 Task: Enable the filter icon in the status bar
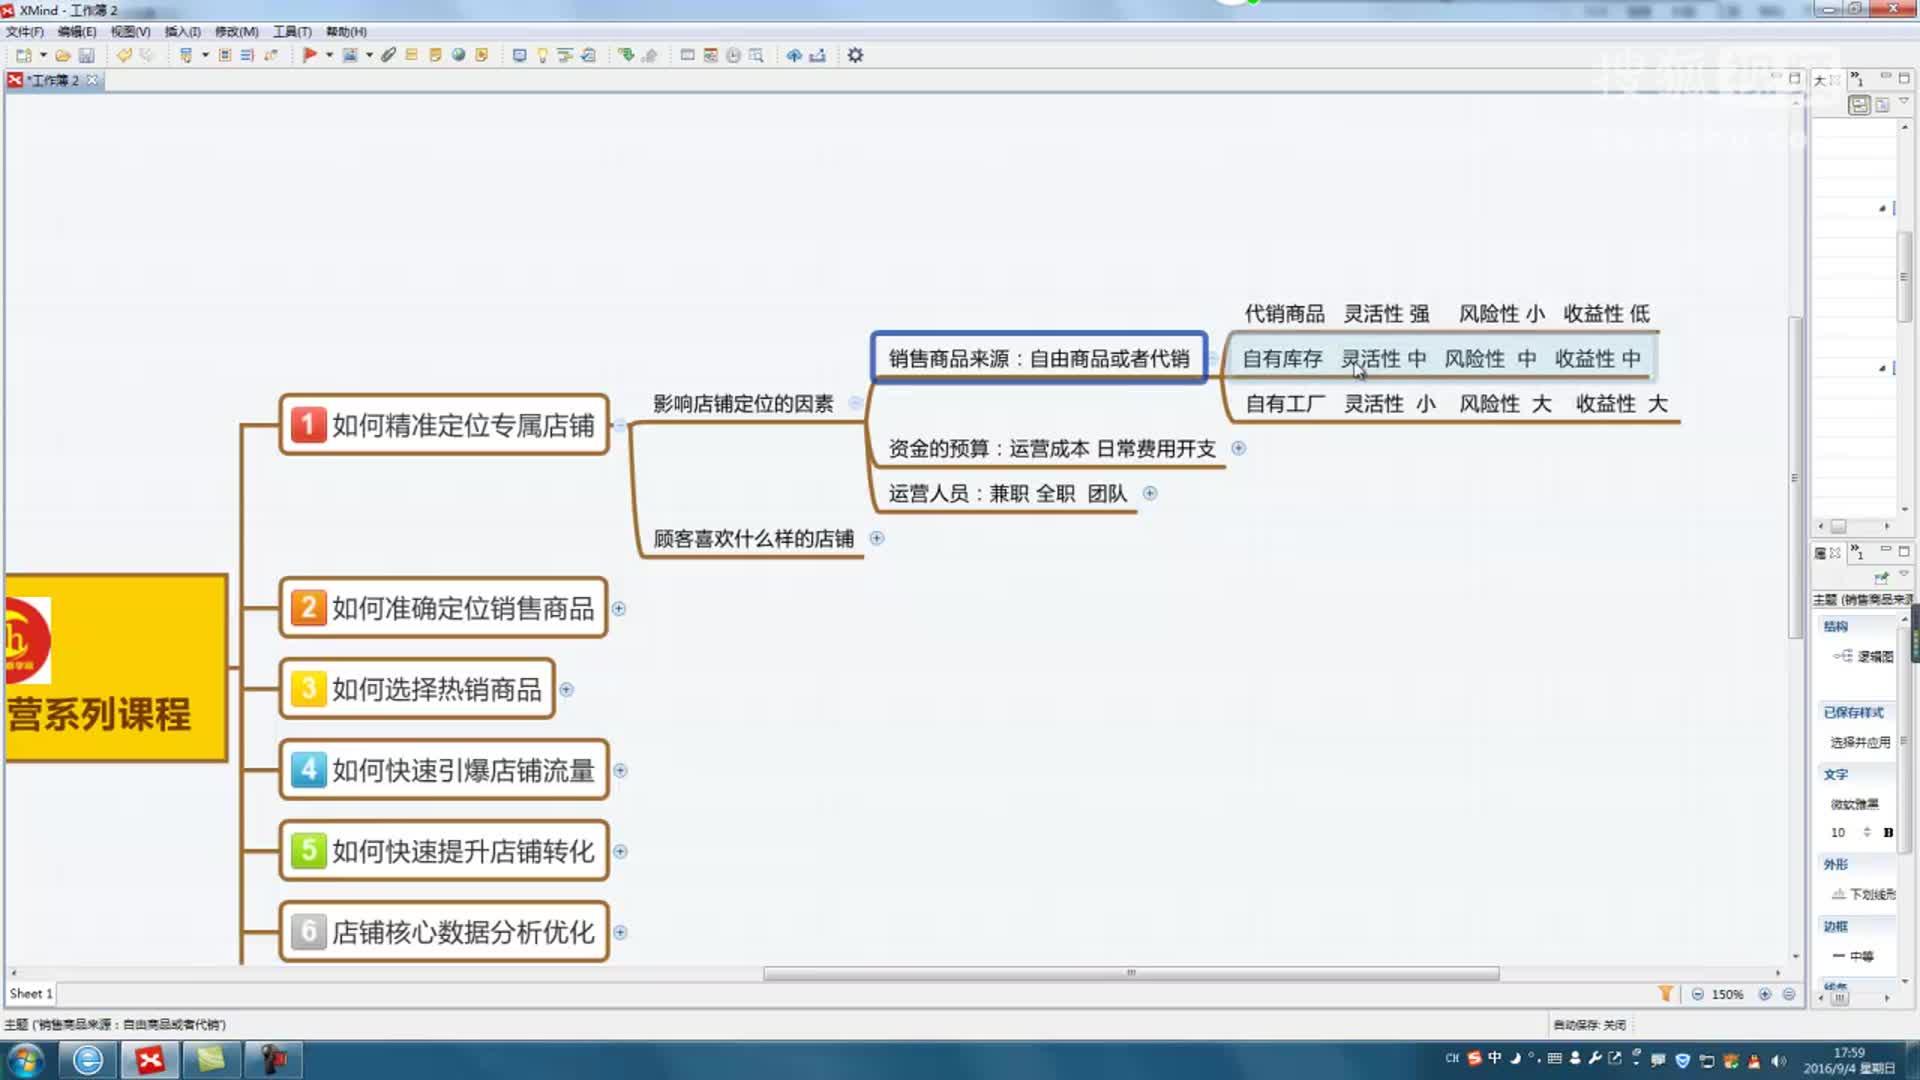coord(1665,993)
